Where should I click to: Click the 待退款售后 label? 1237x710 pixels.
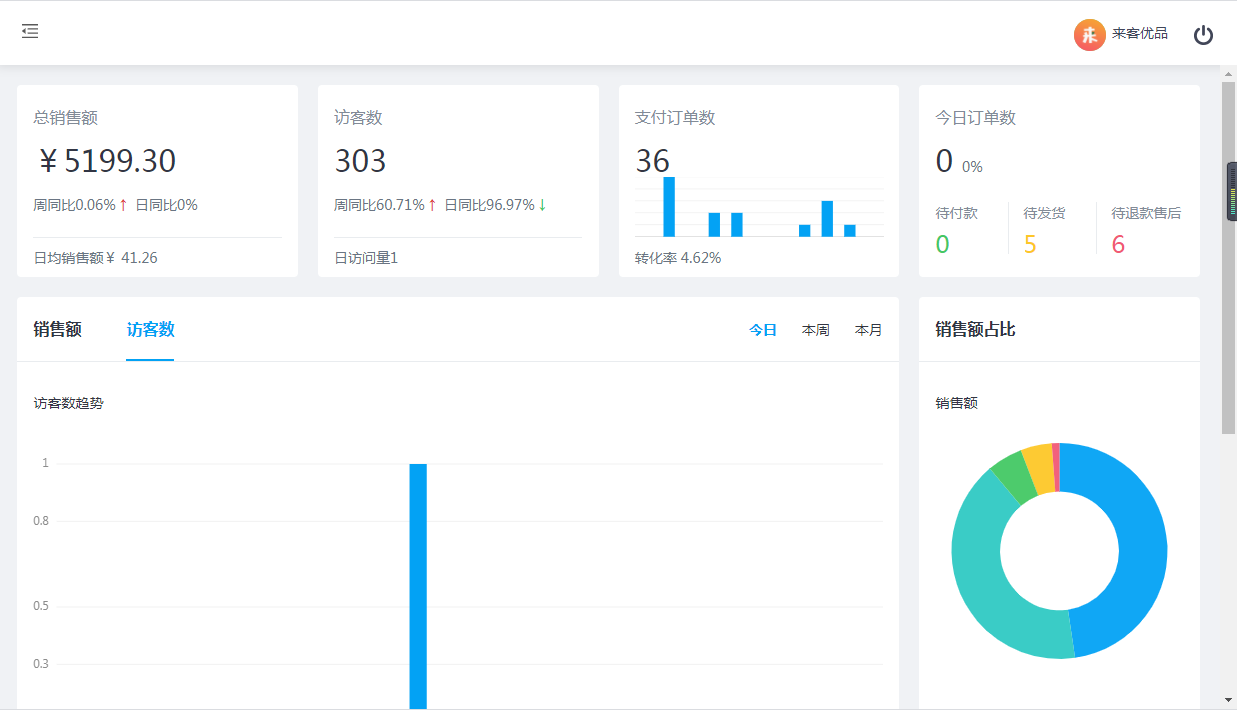coord(1146,213)
